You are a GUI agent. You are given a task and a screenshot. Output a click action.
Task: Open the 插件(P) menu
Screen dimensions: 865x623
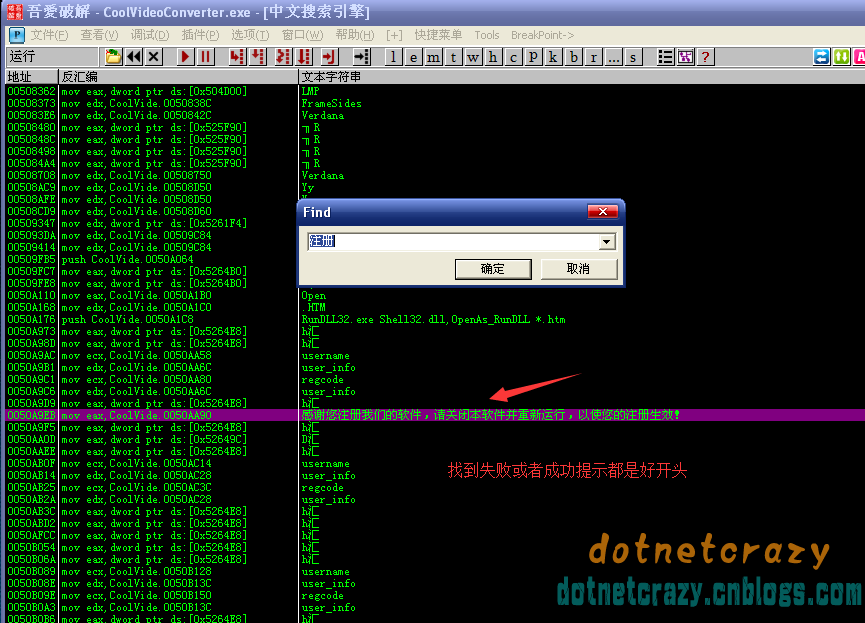click(200, 35)
